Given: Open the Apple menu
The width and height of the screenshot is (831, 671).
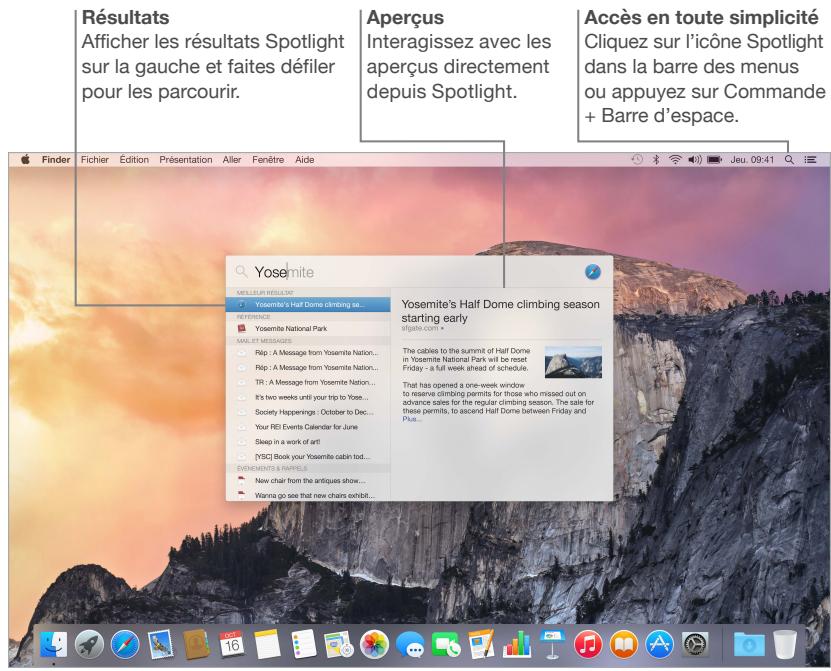Looking at the screenshot, I should click(x=25, y=160).
